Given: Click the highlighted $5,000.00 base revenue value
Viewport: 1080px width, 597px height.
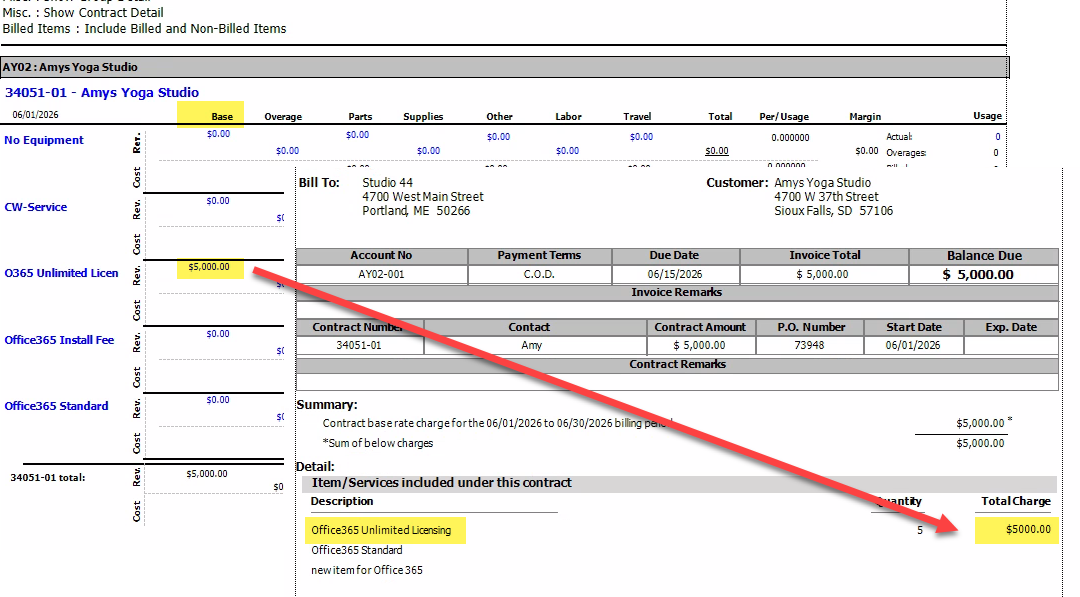Looking at the screenshot, I should 209,266.
